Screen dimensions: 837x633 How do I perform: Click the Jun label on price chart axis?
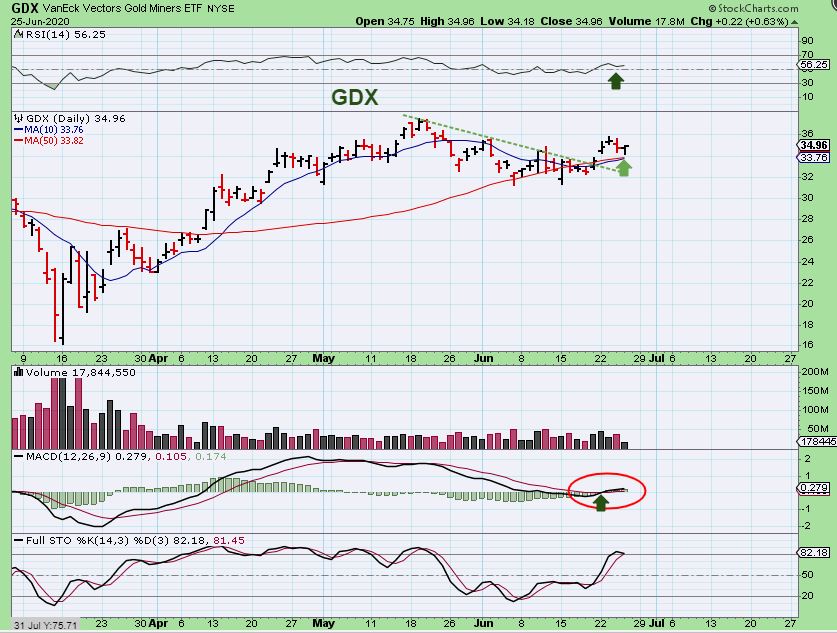tap(484, 358)
